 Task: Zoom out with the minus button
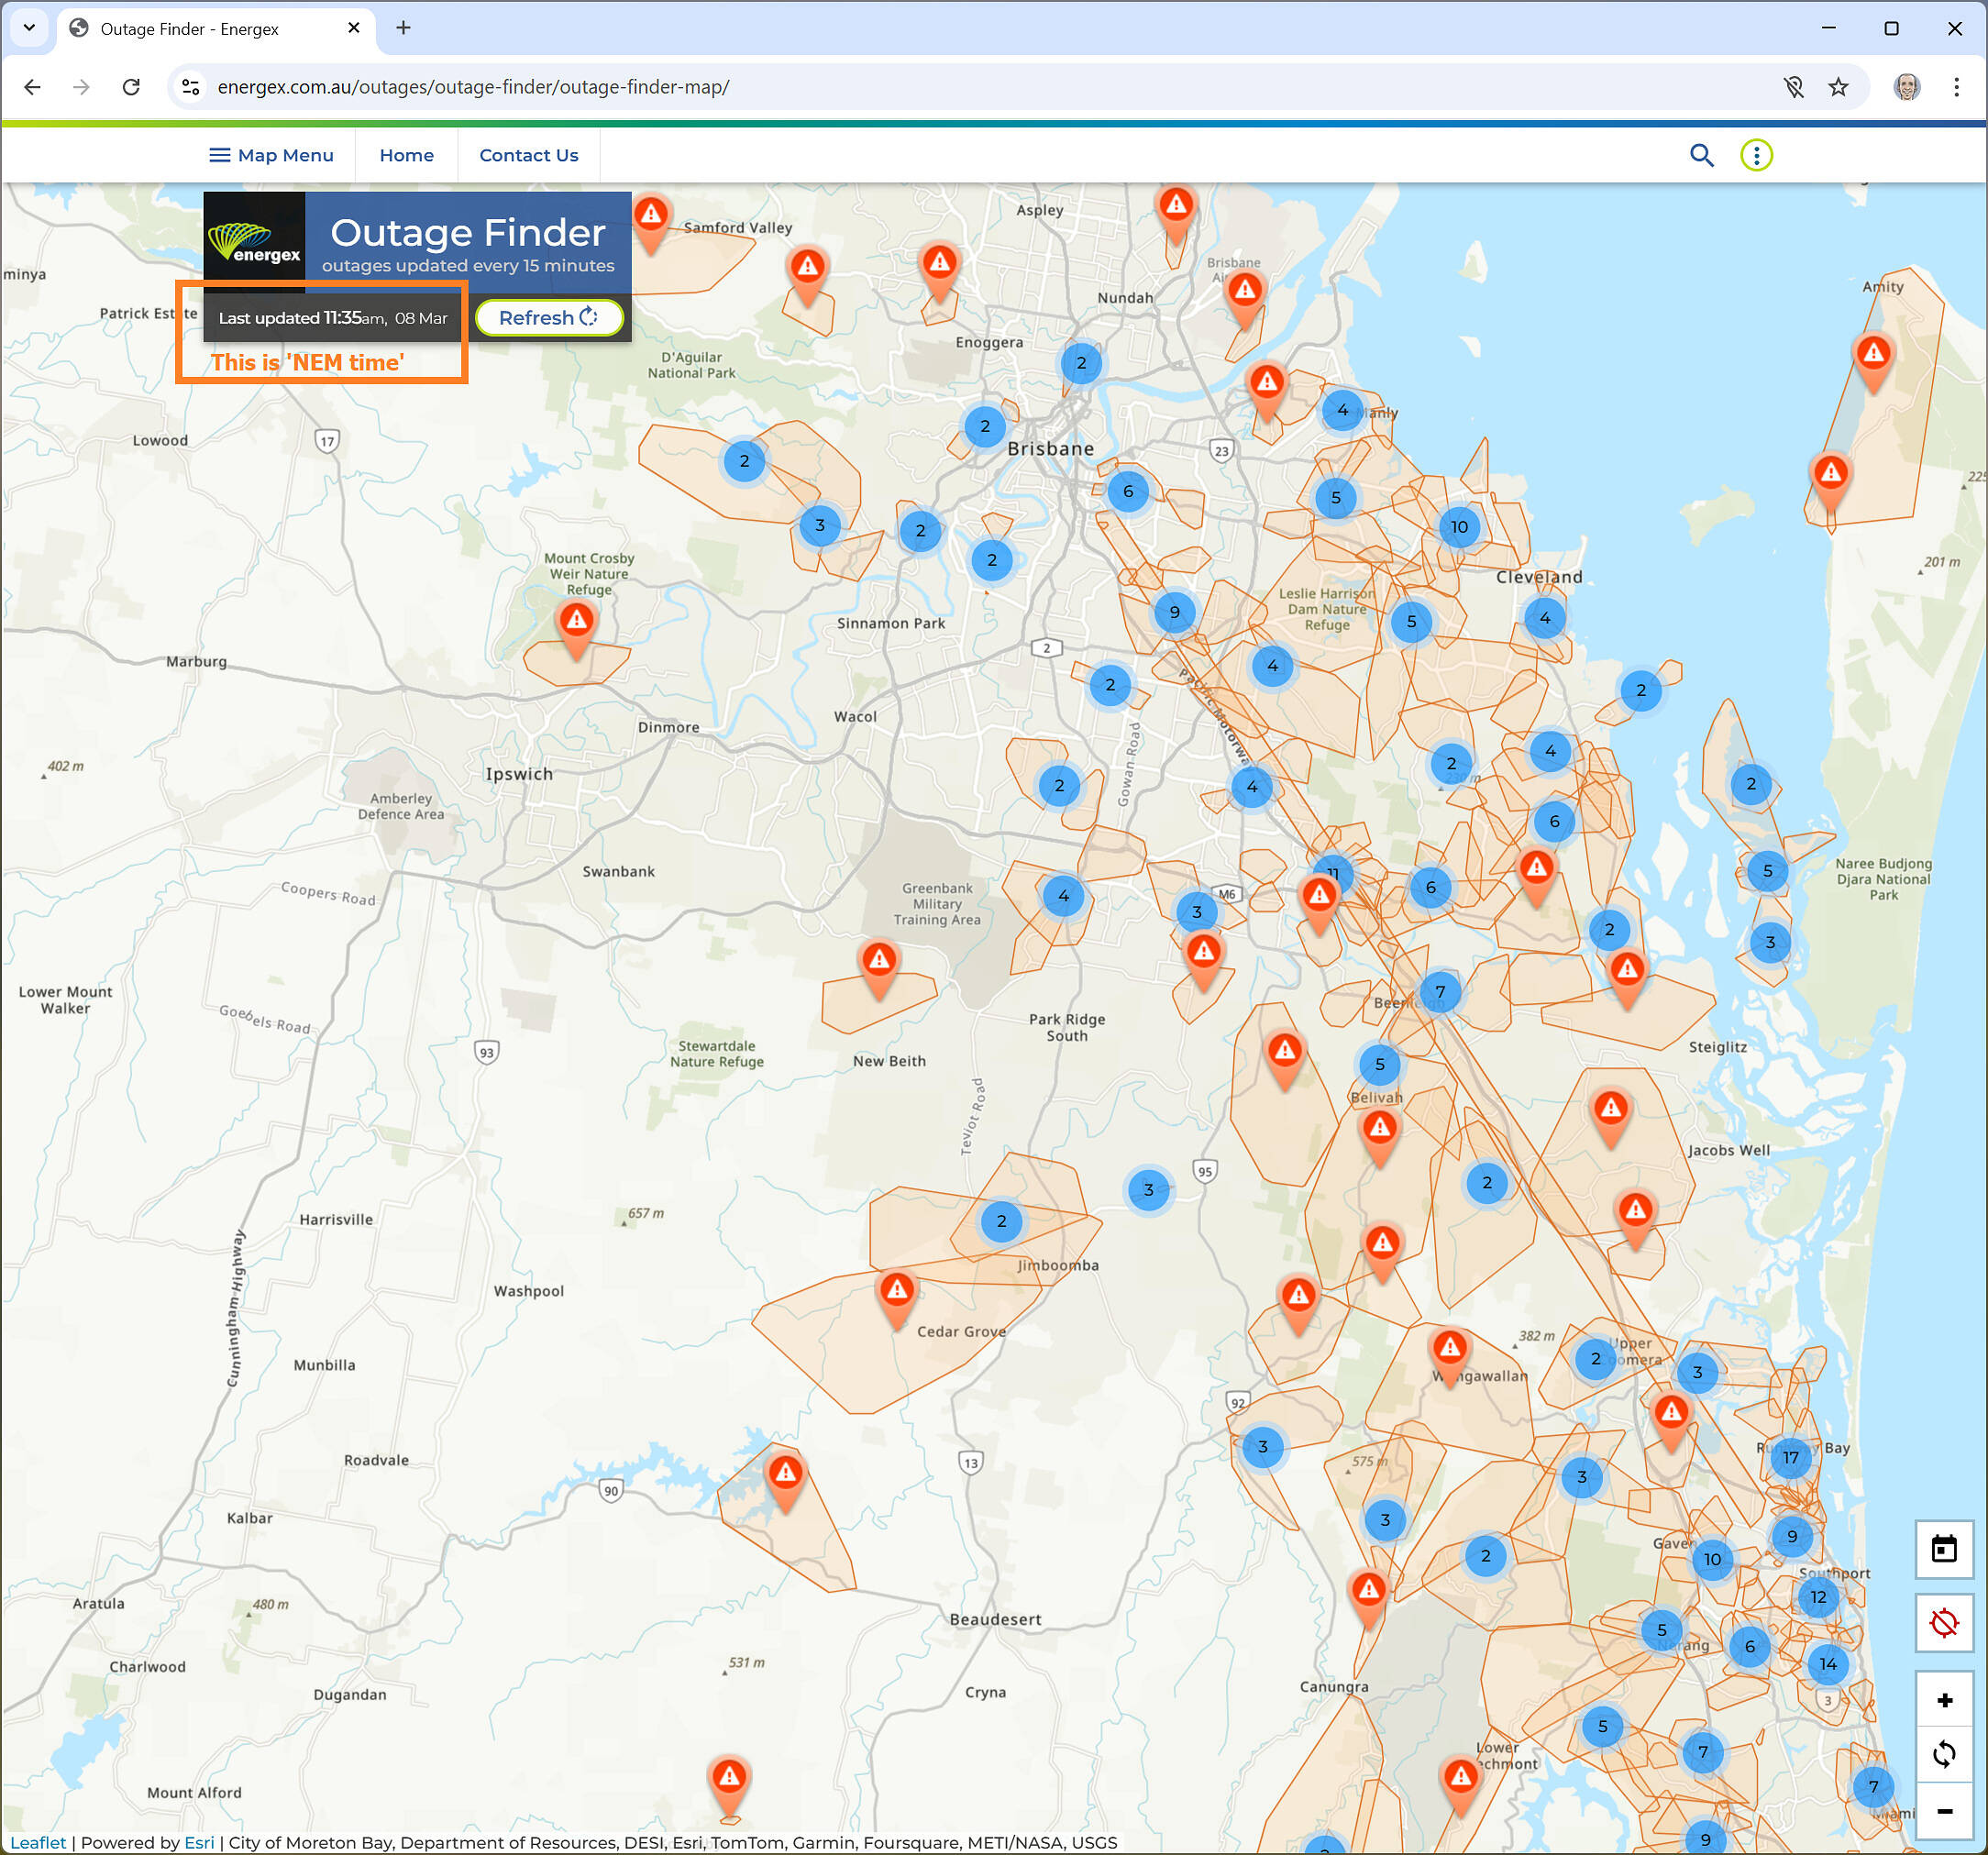1944,1810
